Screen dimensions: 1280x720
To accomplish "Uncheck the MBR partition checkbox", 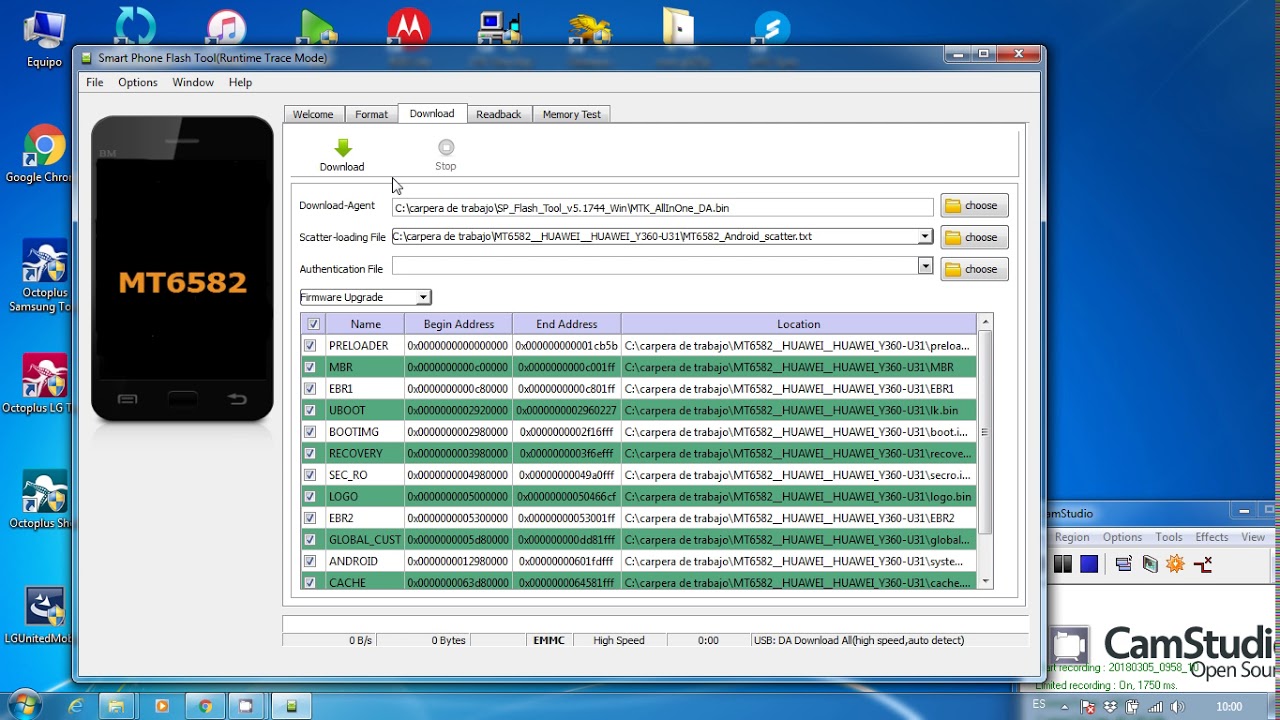I will tap(310, 367).
